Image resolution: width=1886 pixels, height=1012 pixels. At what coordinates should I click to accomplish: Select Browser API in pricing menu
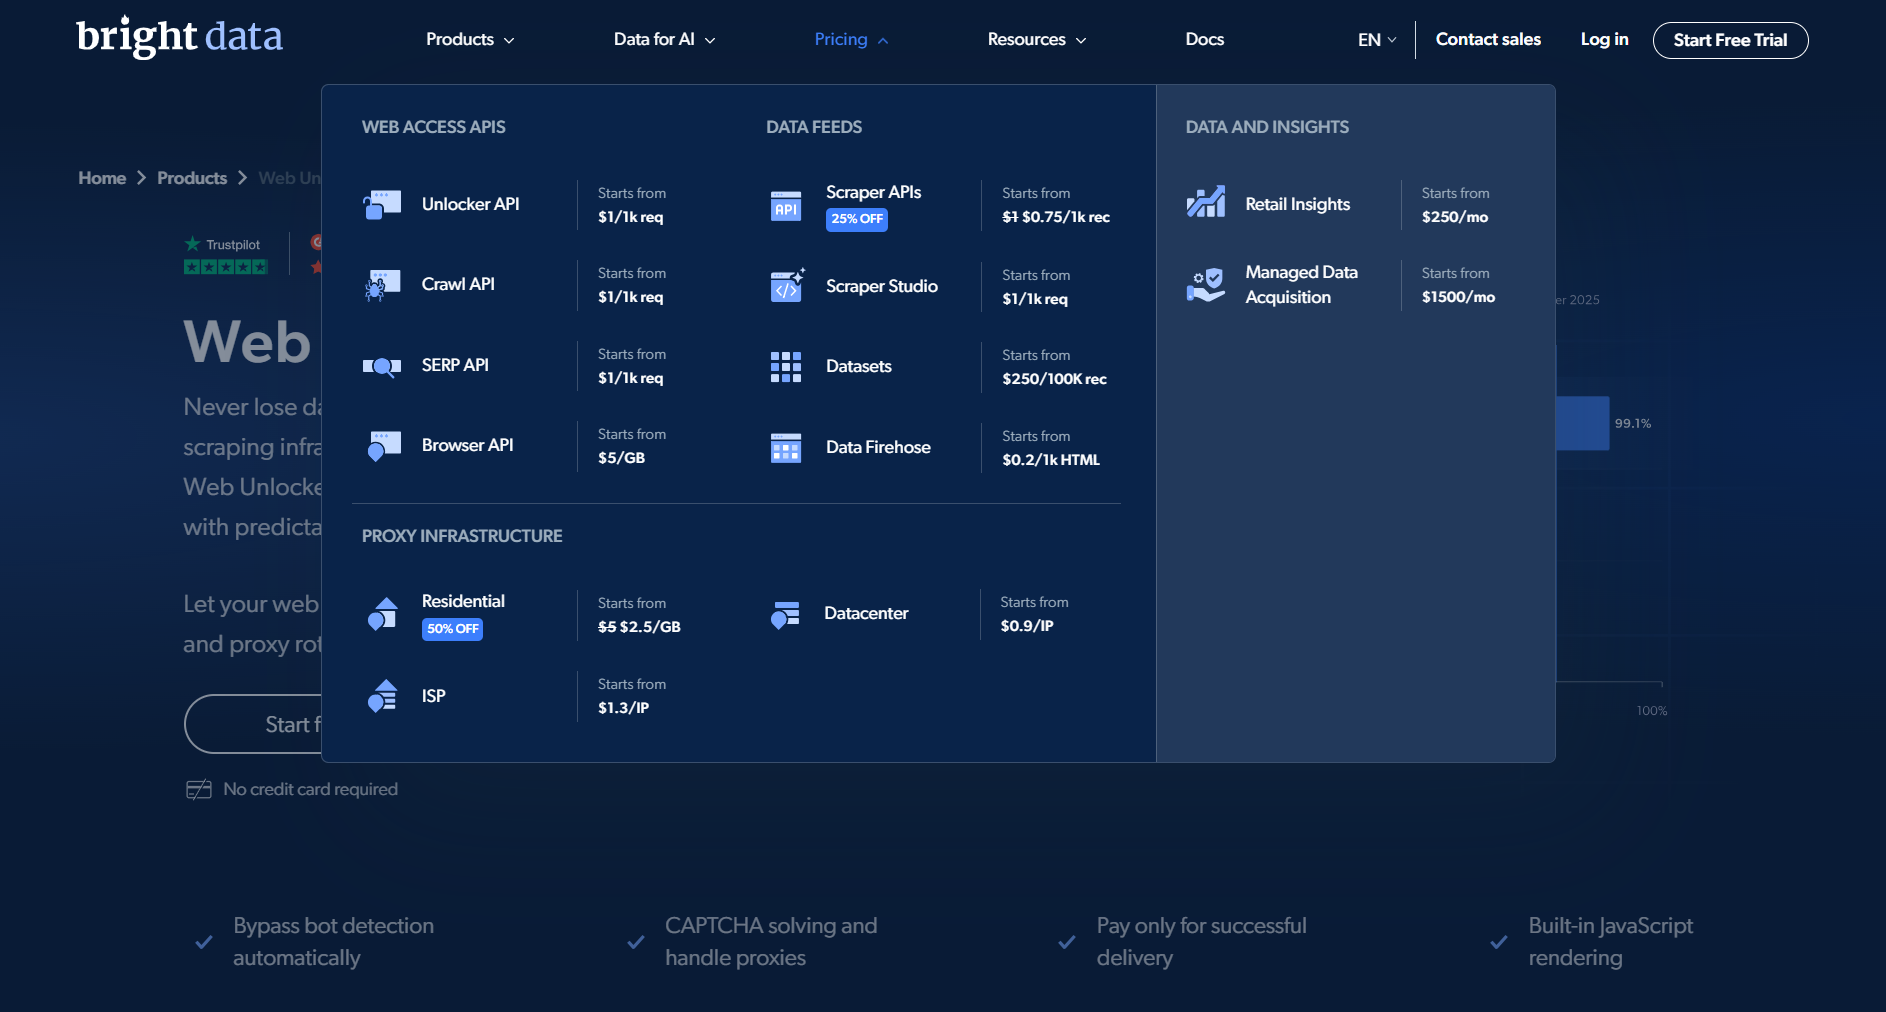pyautogui.click(x=467, y=445)
